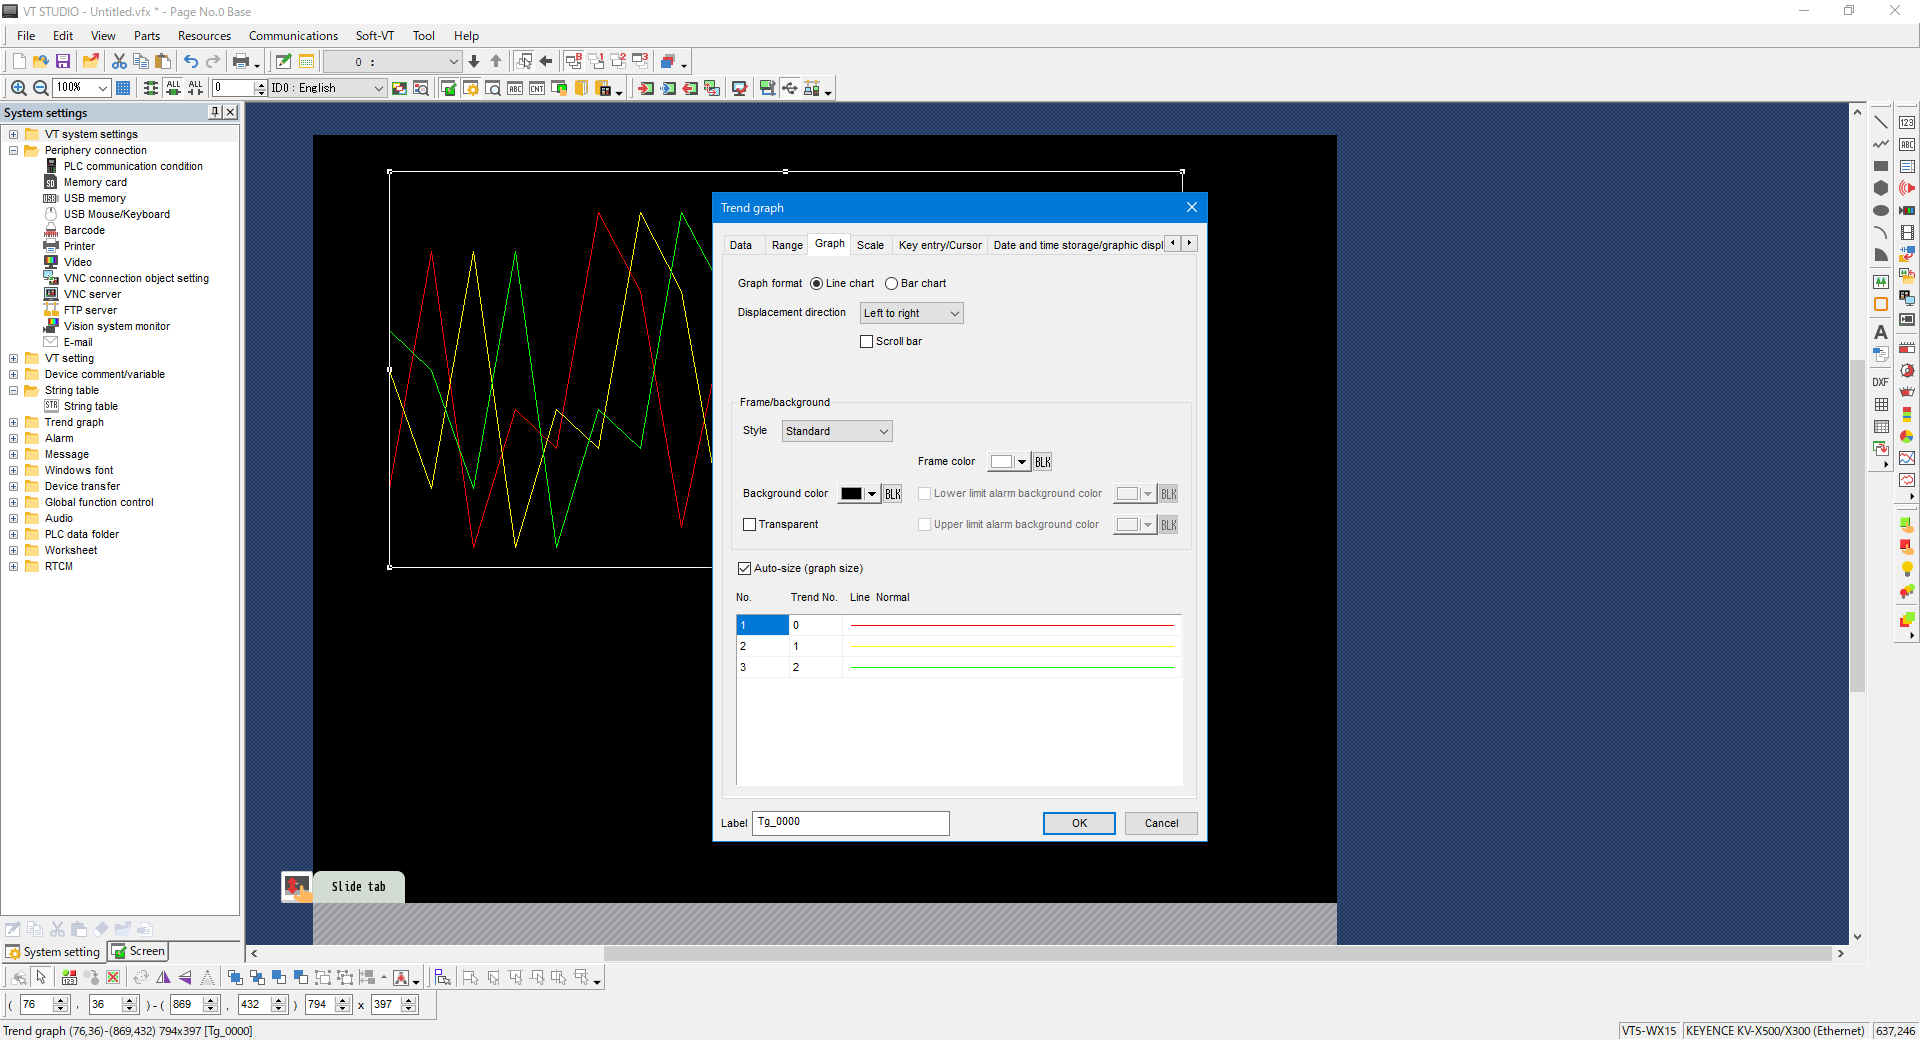Click the Zoom in magnifier icon
Screen dimensions: 1920x1040
(18, 88)
